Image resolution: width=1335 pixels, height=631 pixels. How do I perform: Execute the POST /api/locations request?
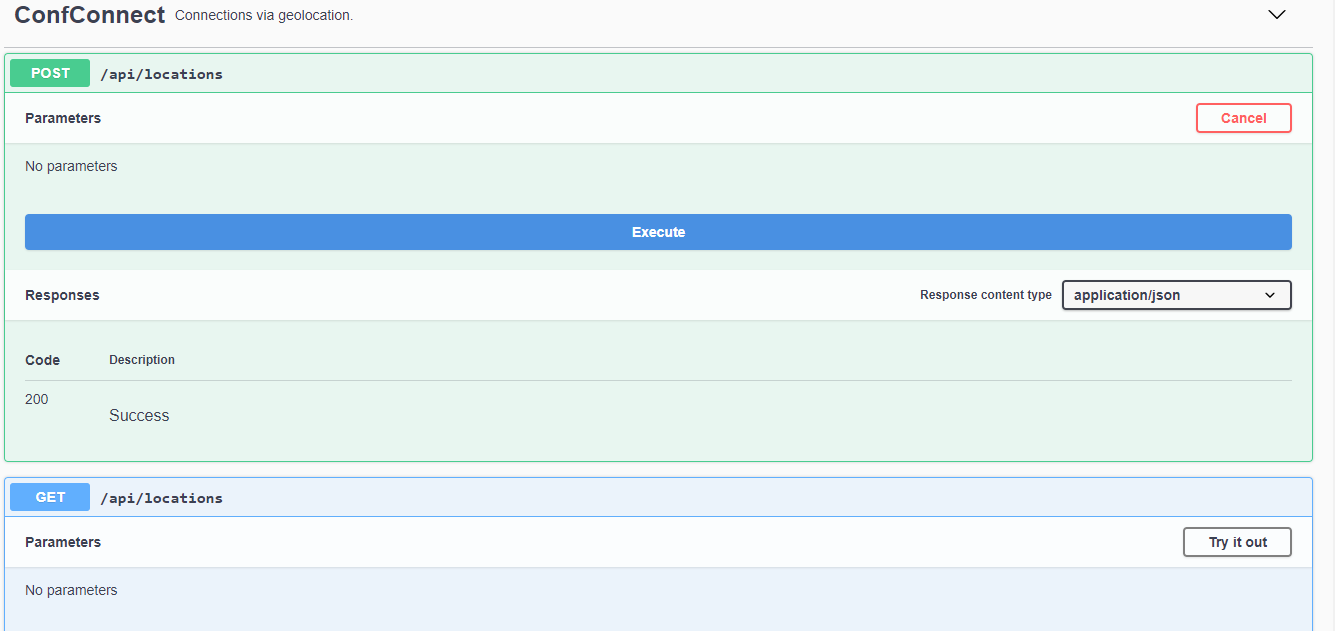658,232
